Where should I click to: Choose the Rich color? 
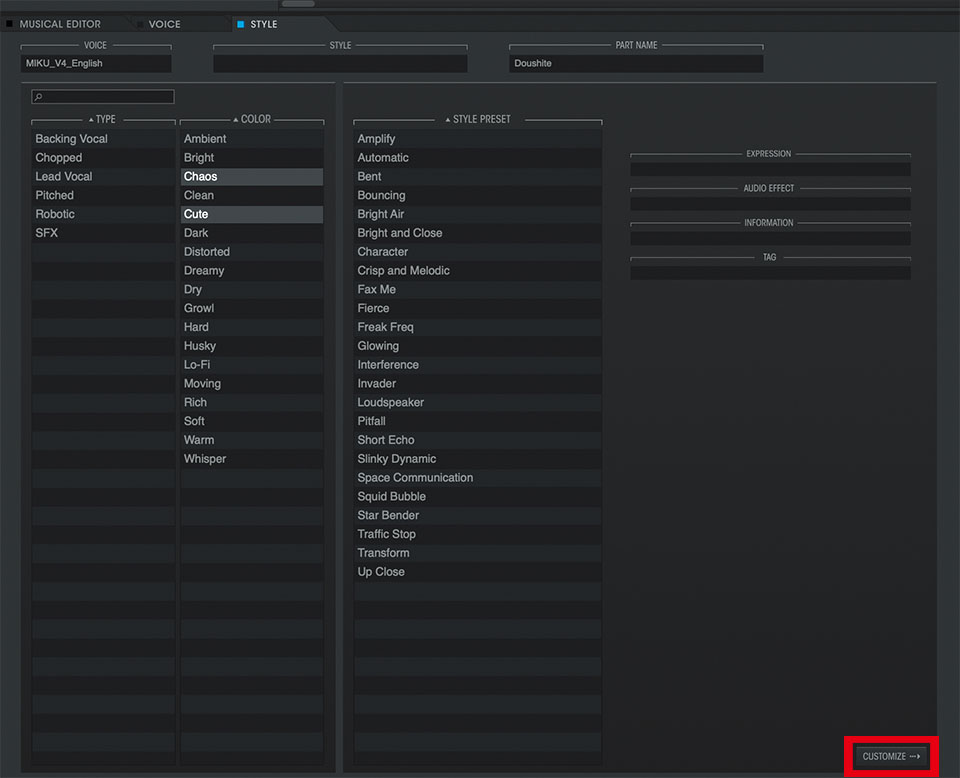[252, 403]
